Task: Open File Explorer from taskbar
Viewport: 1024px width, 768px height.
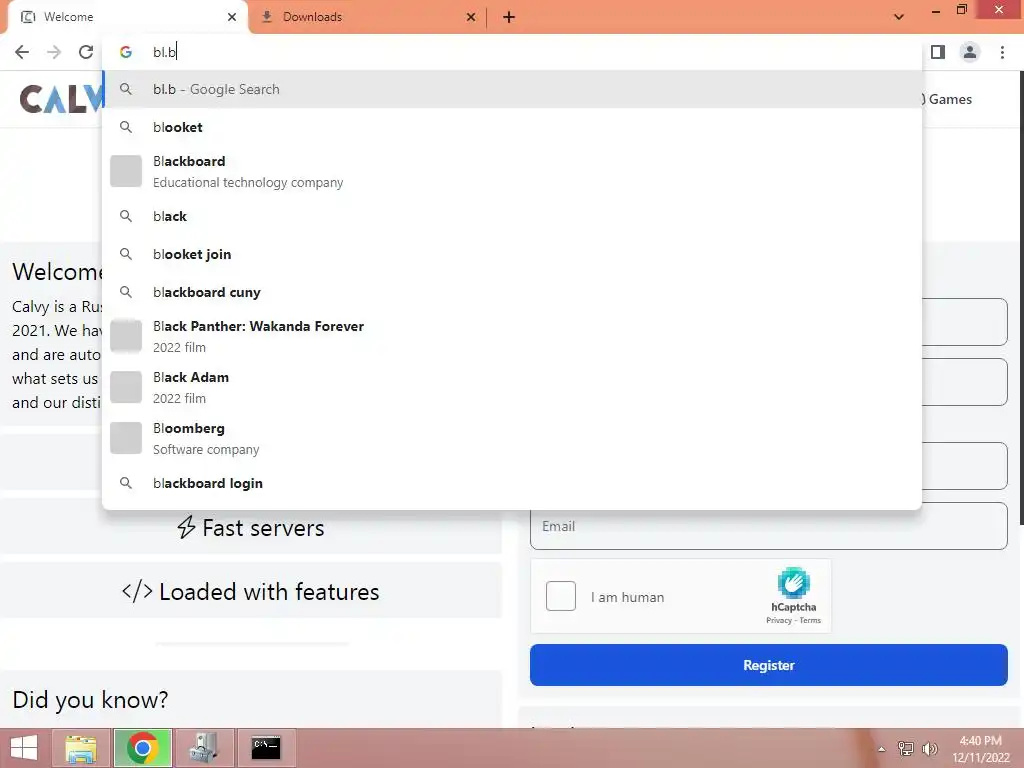Action: coord(81,748)
